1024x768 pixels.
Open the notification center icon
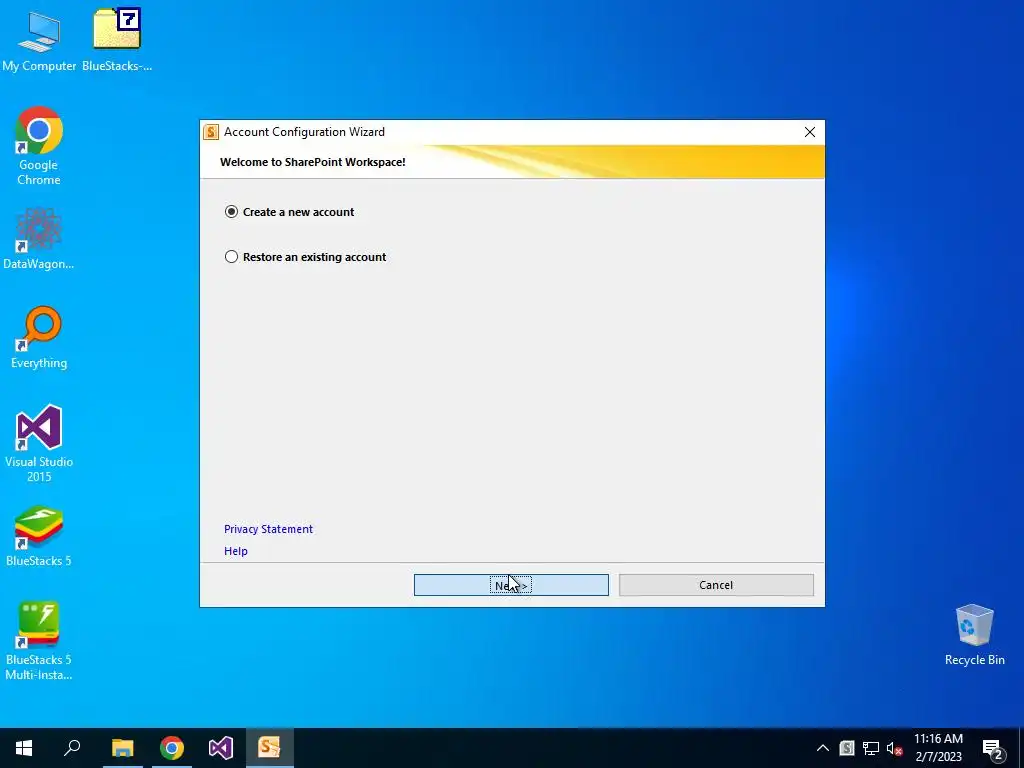(x=993, y=749)
